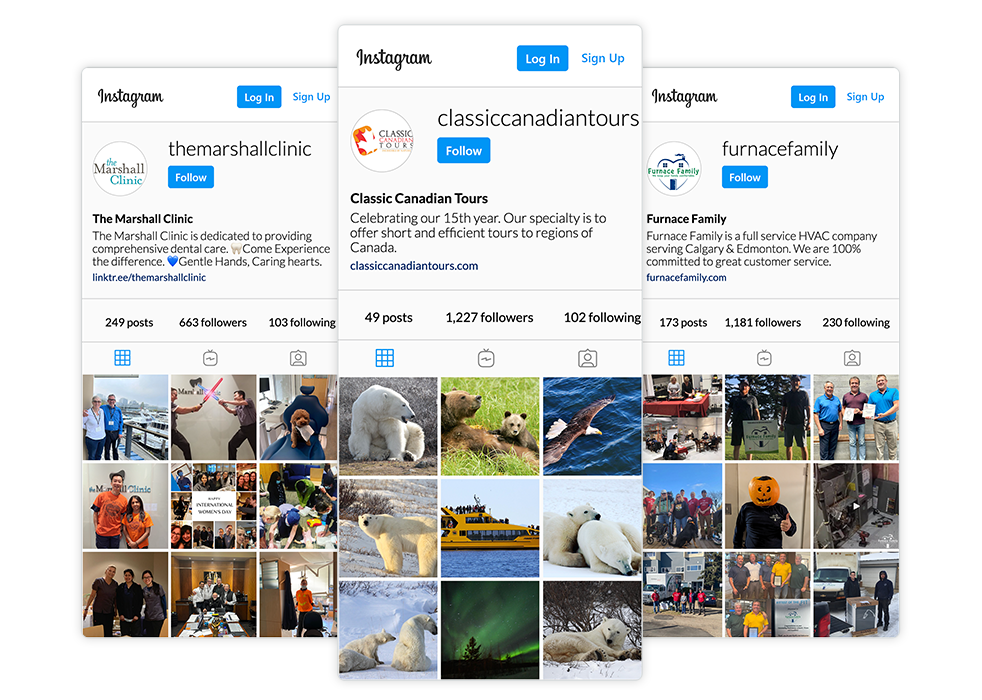Open the northern lights photo thumbnail
This screenshot has width=982, height=700.
pyautogui.click(x=490, y=630)
